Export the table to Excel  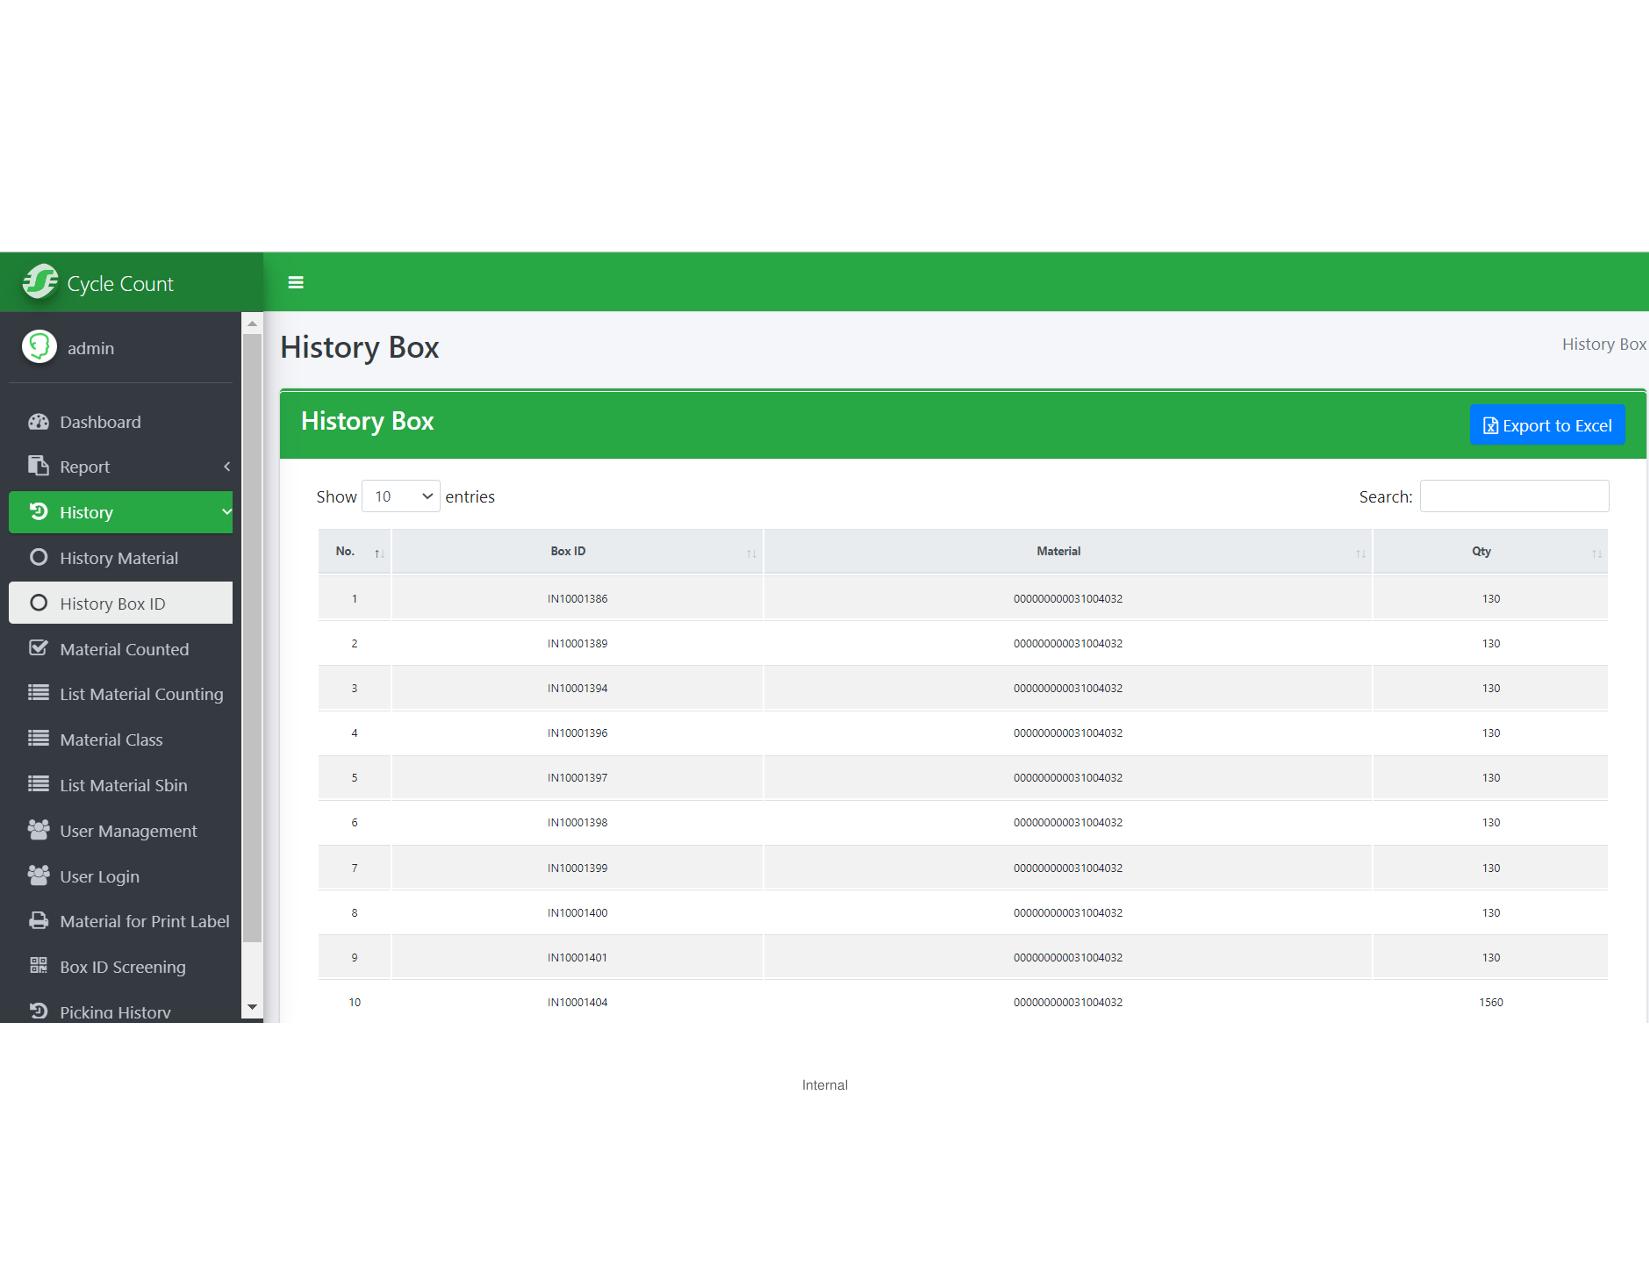pos(1546,426)
